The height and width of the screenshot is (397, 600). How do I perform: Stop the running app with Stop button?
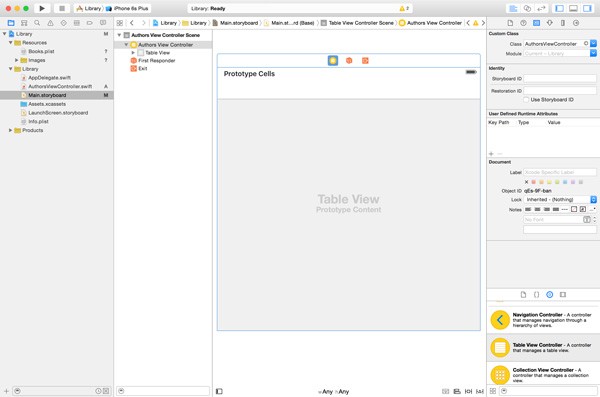click(62, 8)
